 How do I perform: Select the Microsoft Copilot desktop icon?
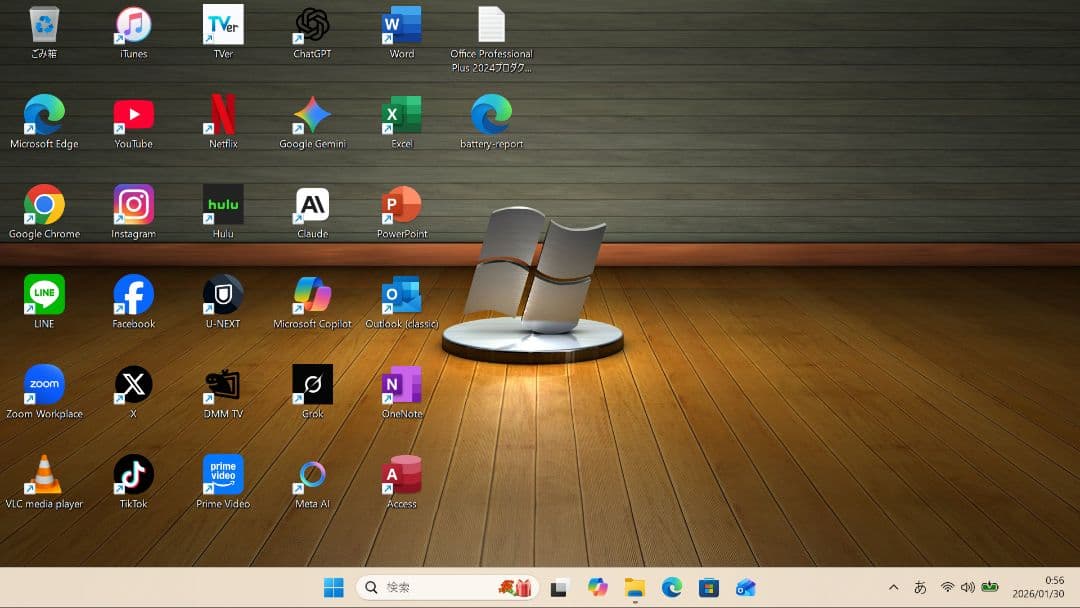(x=312, y=295)
